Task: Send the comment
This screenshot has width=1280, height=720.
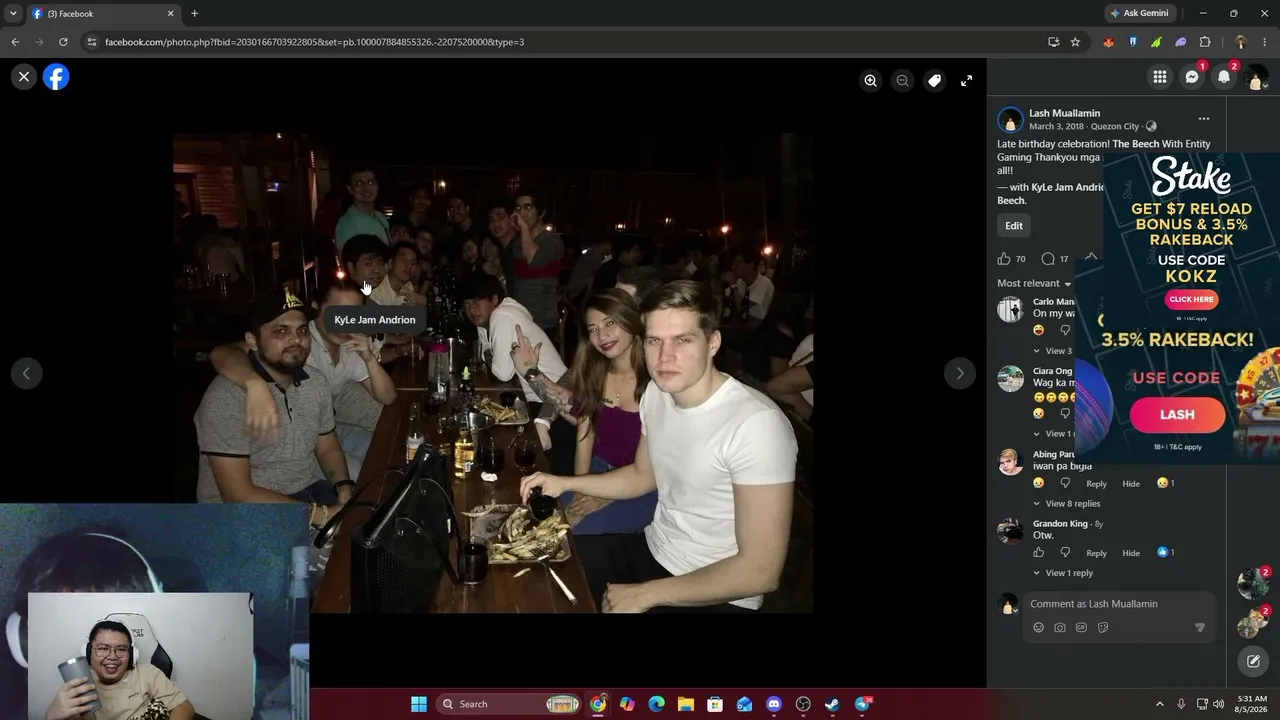Action: [1200, 628]
